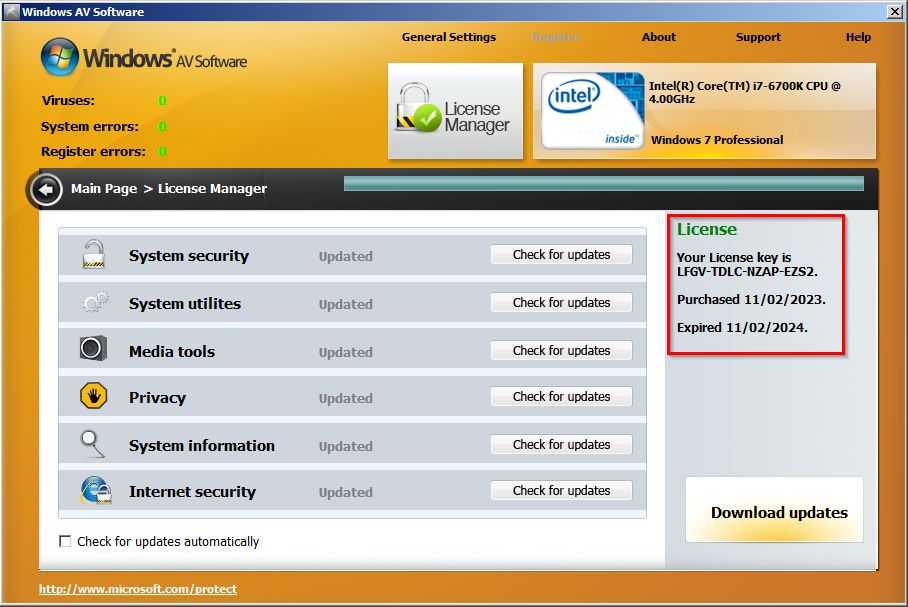
Task: Click the Updated status of Privacy
Action: 346,398
